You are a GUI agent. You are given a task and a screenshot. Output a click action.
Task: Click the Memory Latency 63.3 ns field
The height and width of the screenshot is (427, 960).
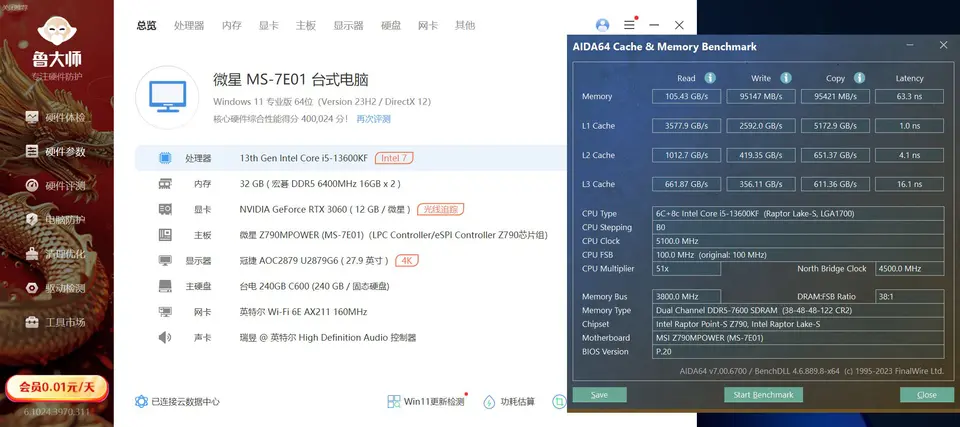[909, 96]
